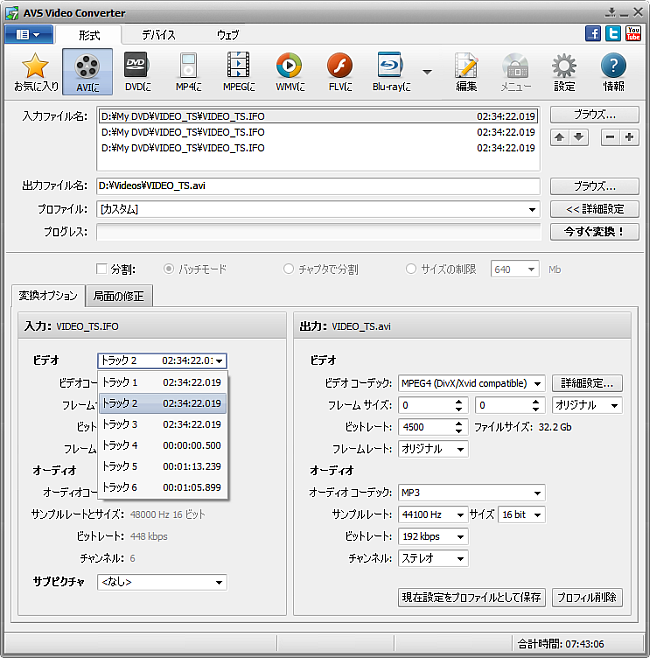Click the プロフィル削除 button
Image resolution: width=650 pixels, height=658 pixels.
coord(587,597)
